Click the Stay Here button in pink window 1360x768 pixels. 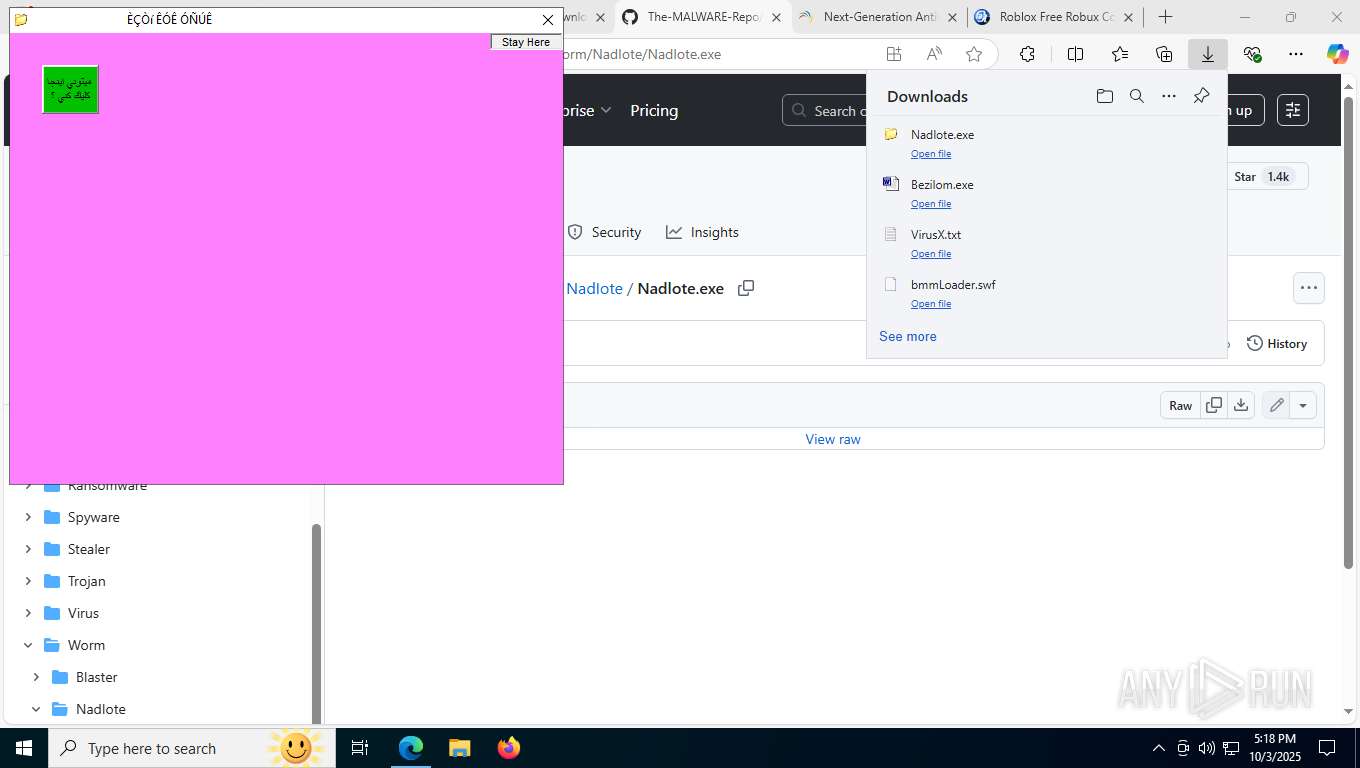(526, 42)
